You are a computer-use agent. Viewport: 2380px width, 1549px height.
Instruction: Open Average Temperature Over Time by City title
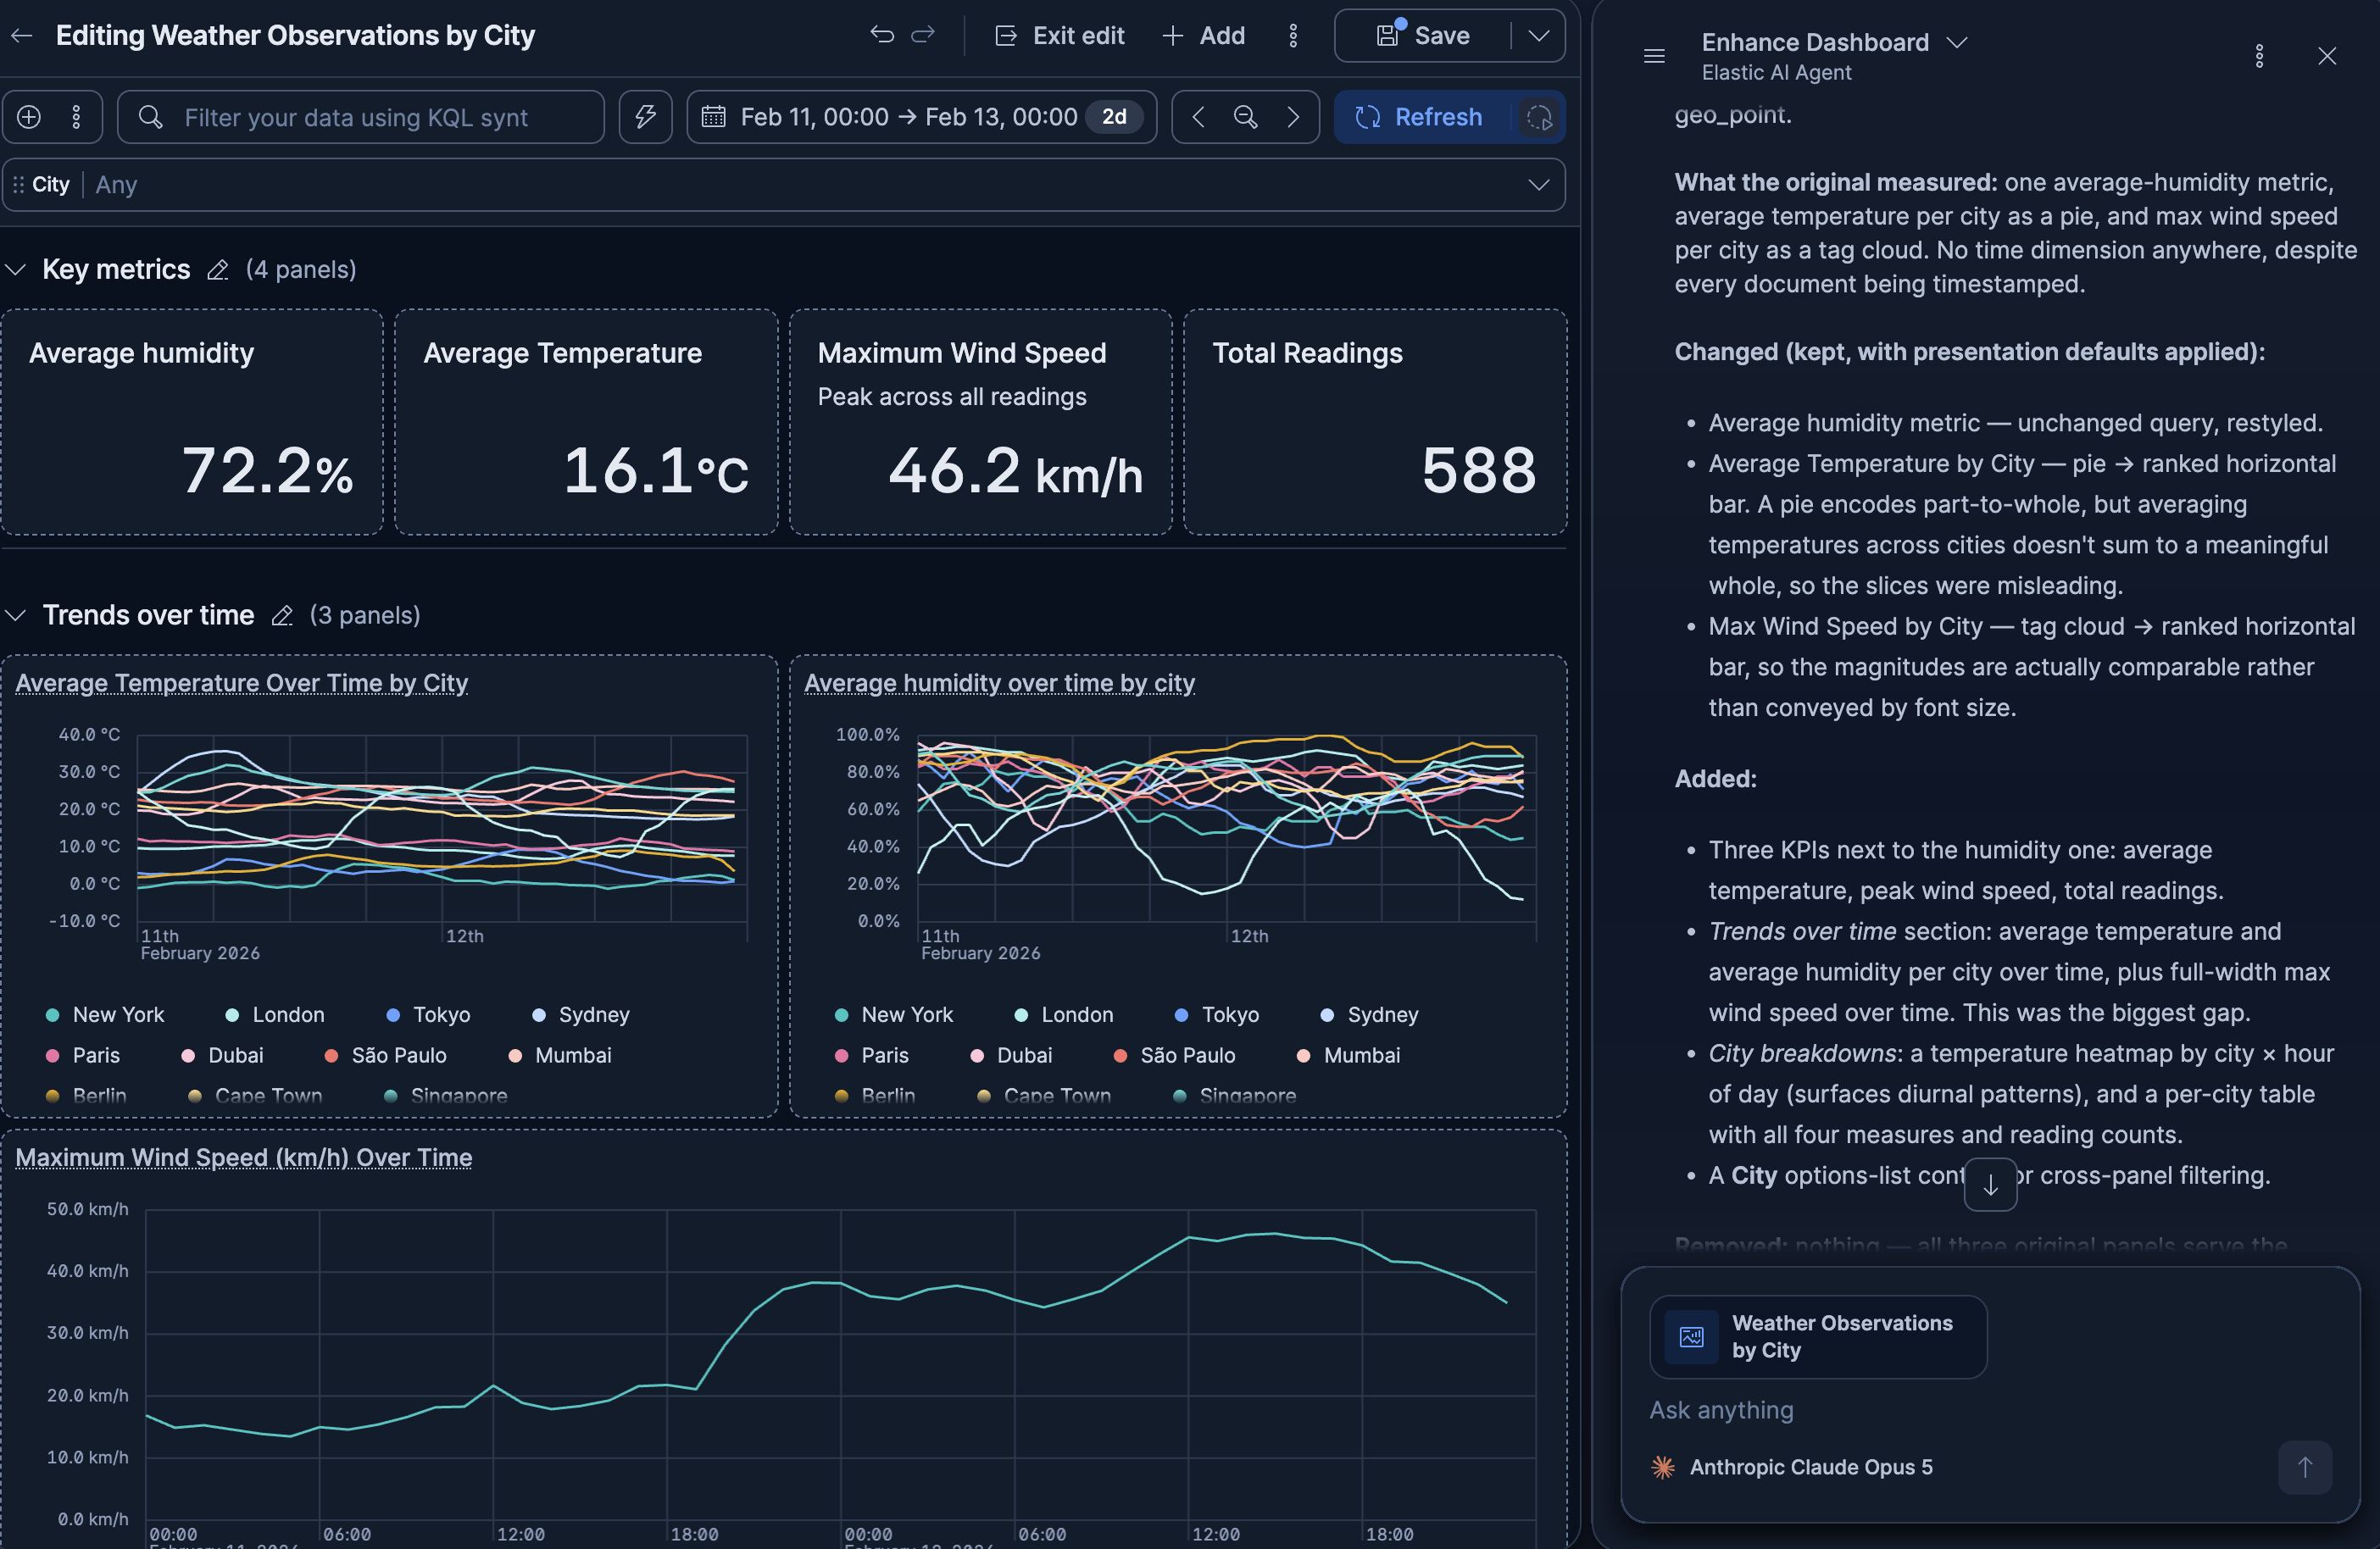coord(241,683)
